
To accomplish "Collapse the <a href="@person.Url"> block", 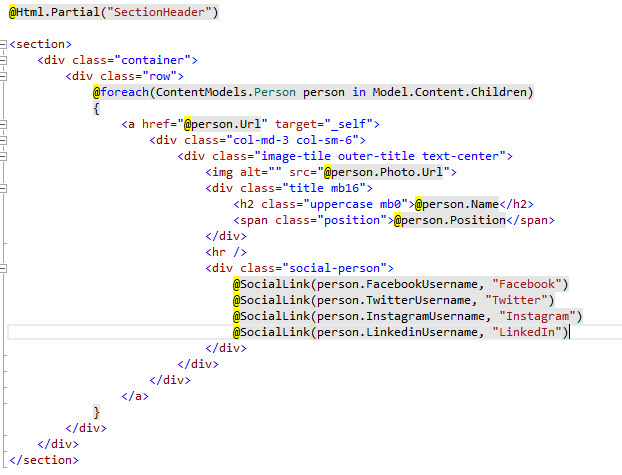I will [x=3, y=124].
